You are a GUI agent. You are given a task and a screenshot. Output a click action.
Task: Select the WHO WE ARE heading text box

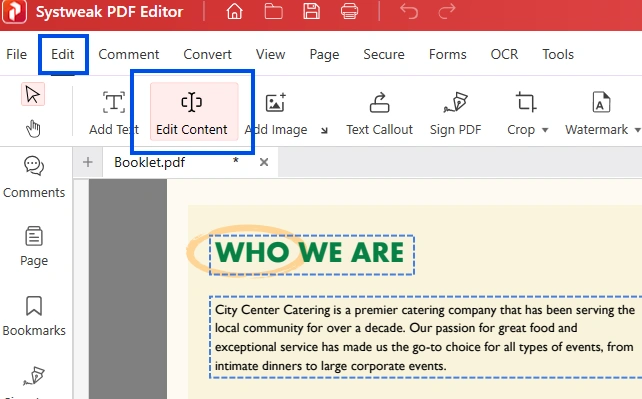coord(312,255)
